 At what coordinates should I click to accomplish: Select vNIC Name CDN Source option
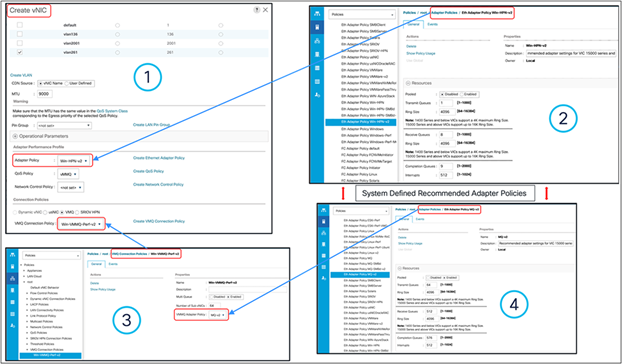tap(41, 83)
